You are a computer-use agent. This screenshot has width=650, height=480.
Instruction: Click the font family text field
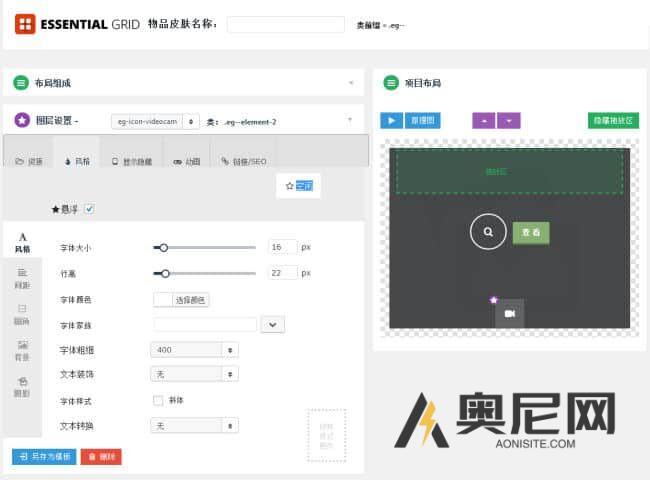[205, 325]
